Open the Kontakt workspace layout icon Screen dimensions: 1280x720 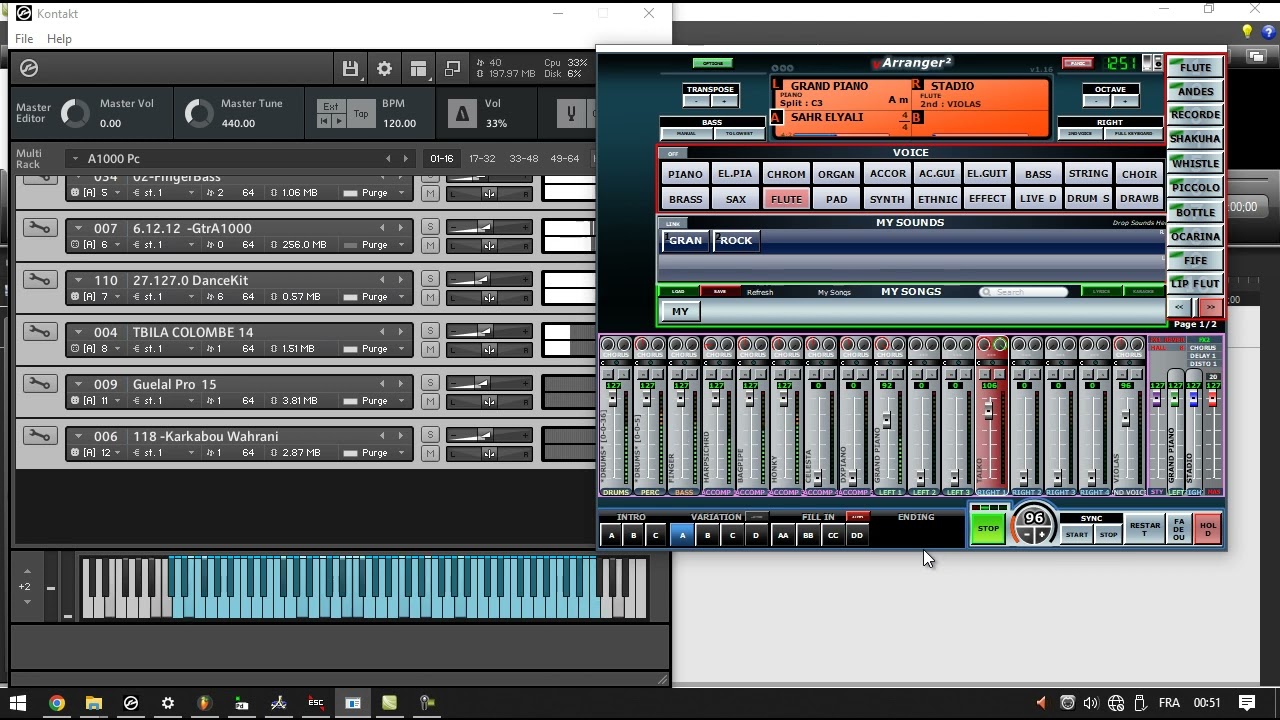click(418, 68)
